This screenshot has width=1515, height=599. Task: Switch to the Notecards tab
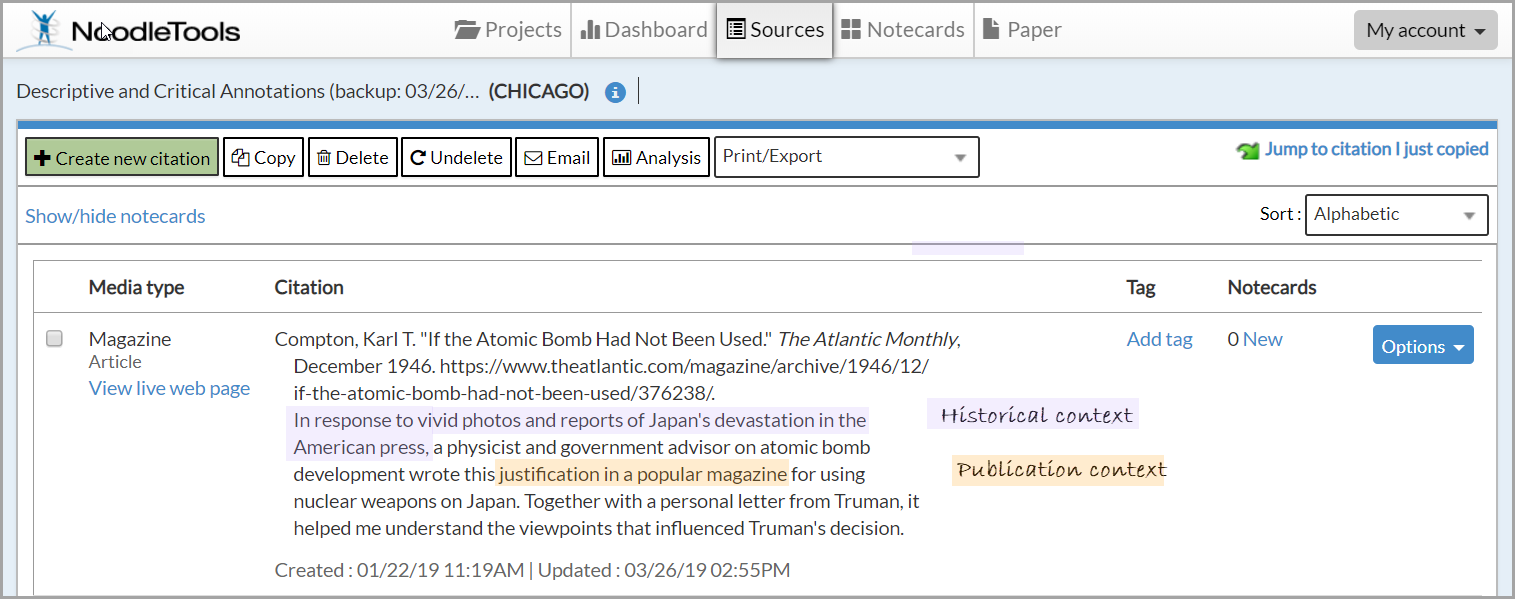coord(903,29)
